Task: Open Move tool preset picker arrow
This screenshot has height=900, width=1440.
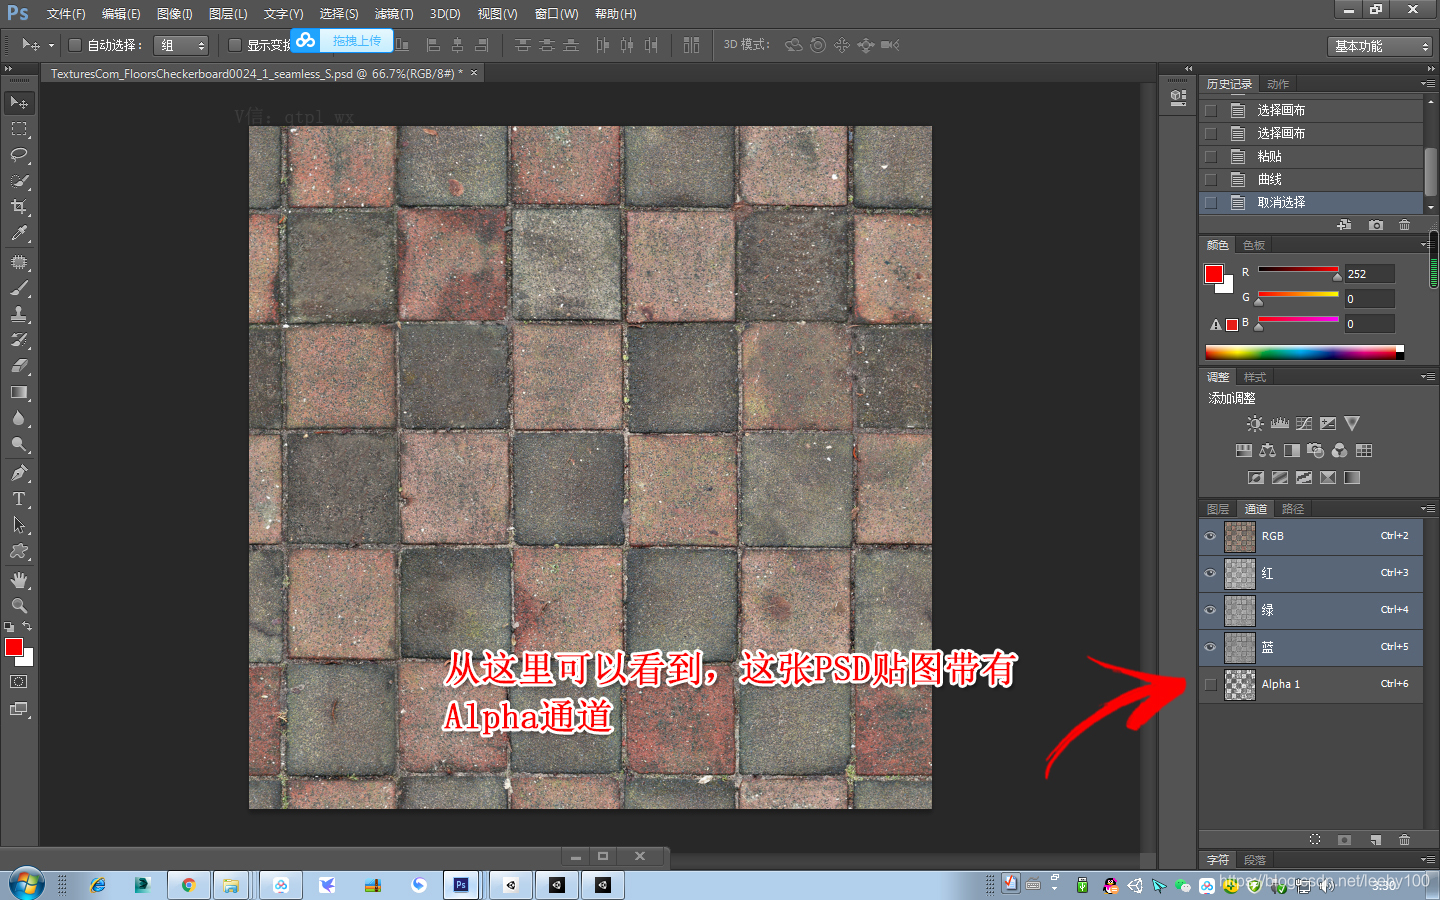Action: [x=51, y=45]
